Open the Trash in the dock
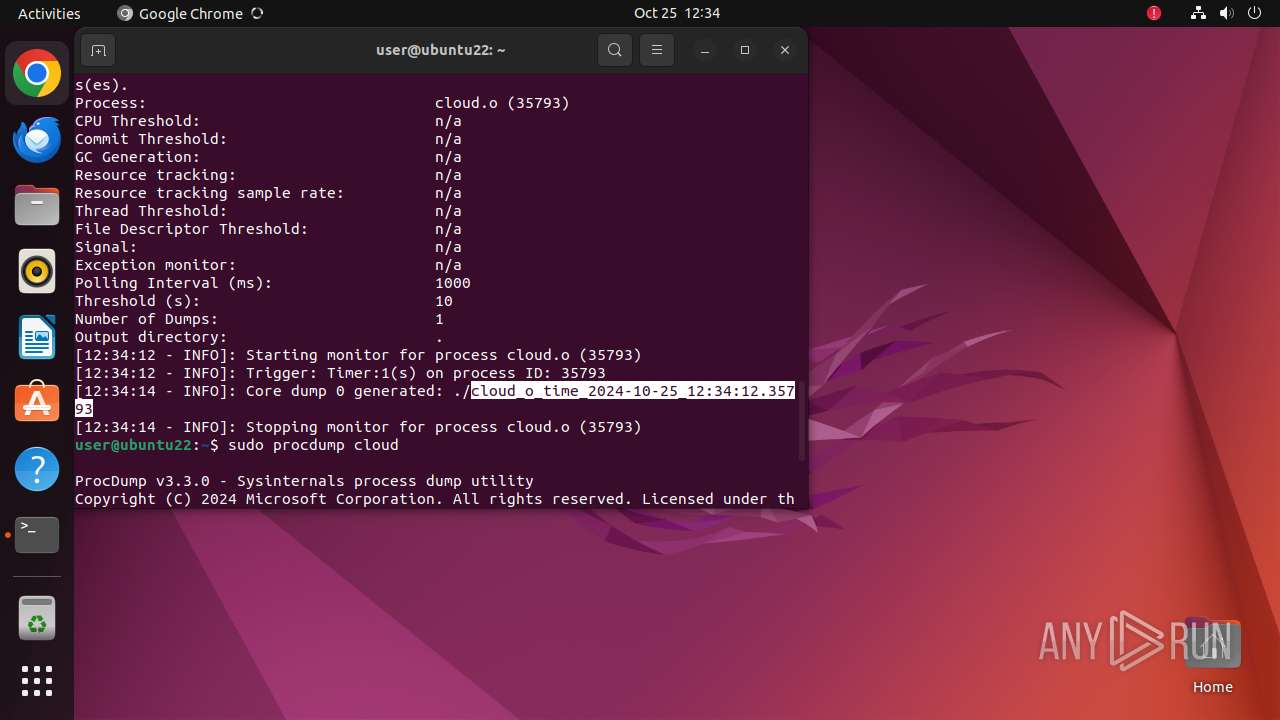Screen dimensions: 1280x720 coord(37,618)
